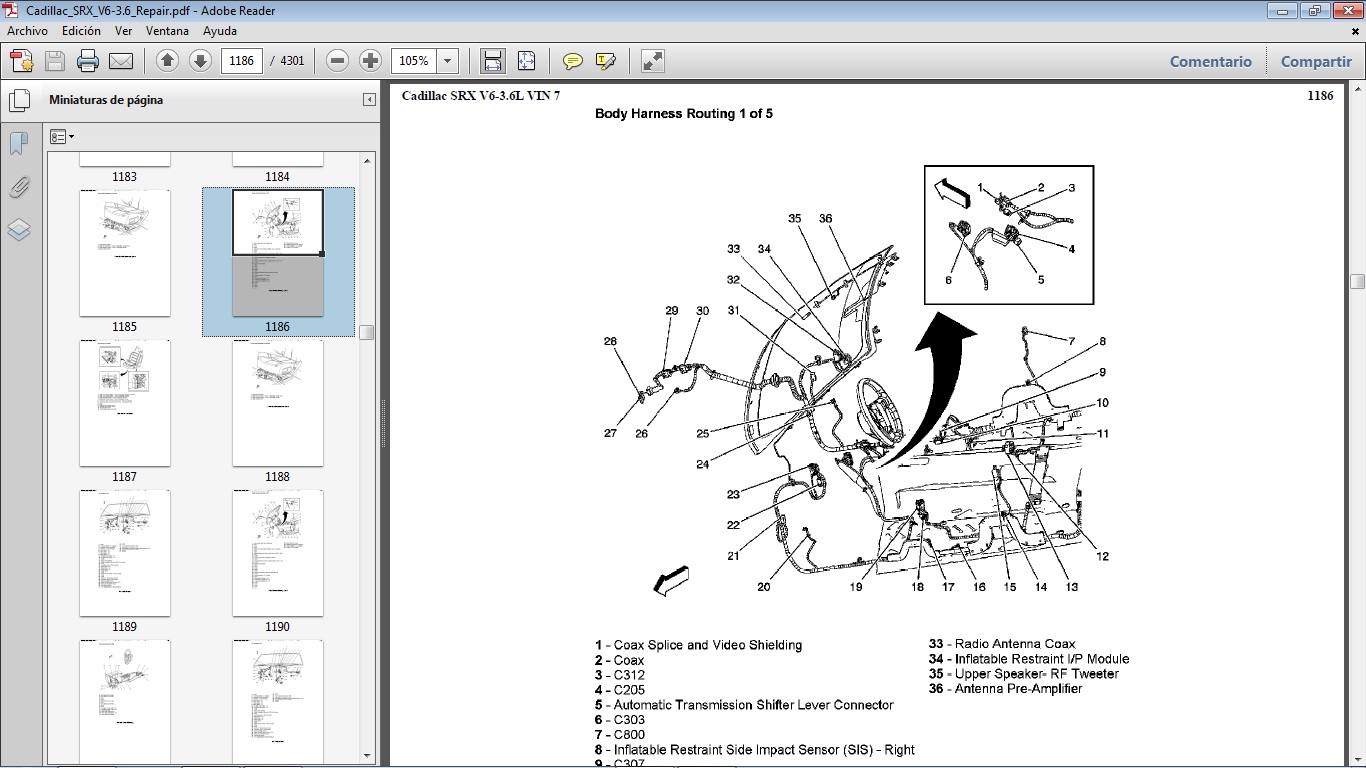This screenshot has width=1366, height=768.
Task: Select thumbnail of page 1187
Action: pyautogui.click(x=125, y=403)
